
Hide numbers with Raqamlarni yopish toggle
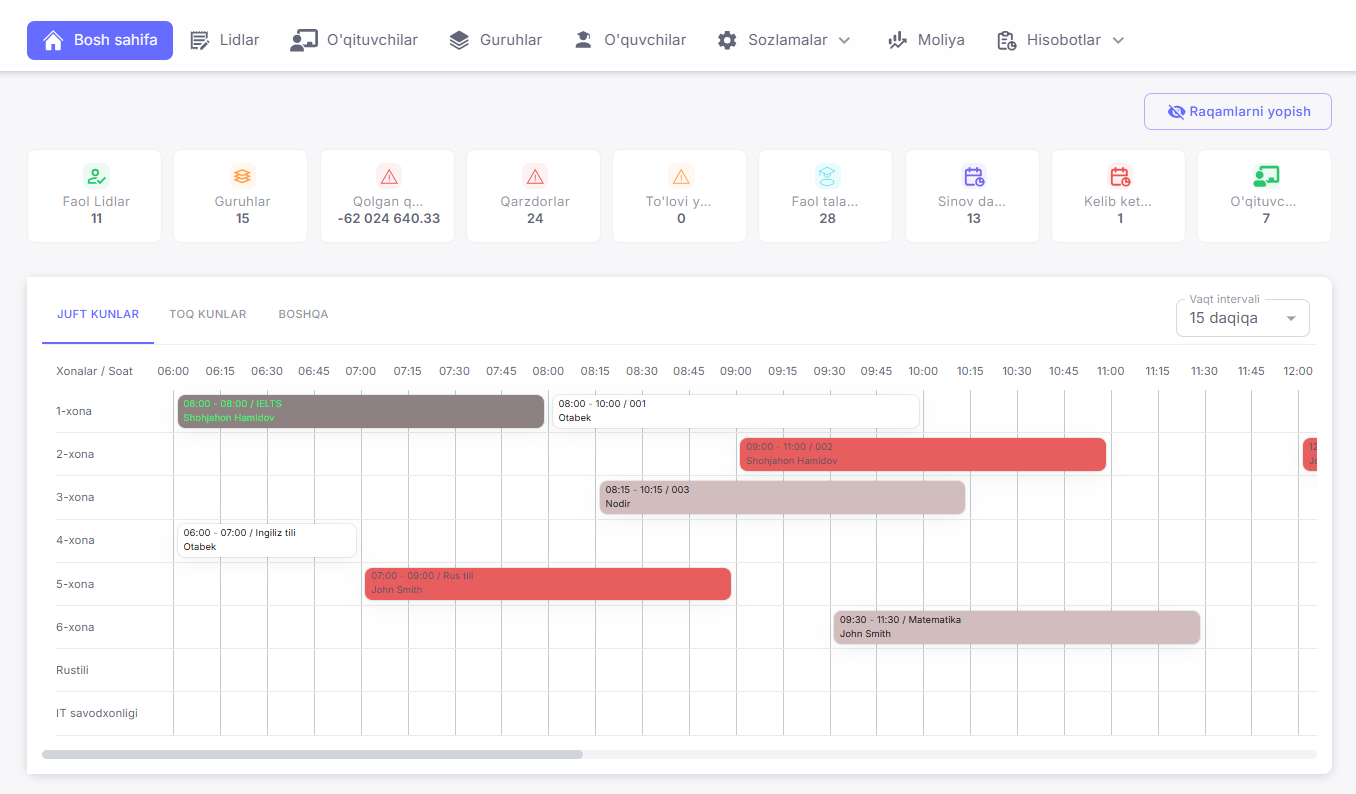pos(1237,111)
